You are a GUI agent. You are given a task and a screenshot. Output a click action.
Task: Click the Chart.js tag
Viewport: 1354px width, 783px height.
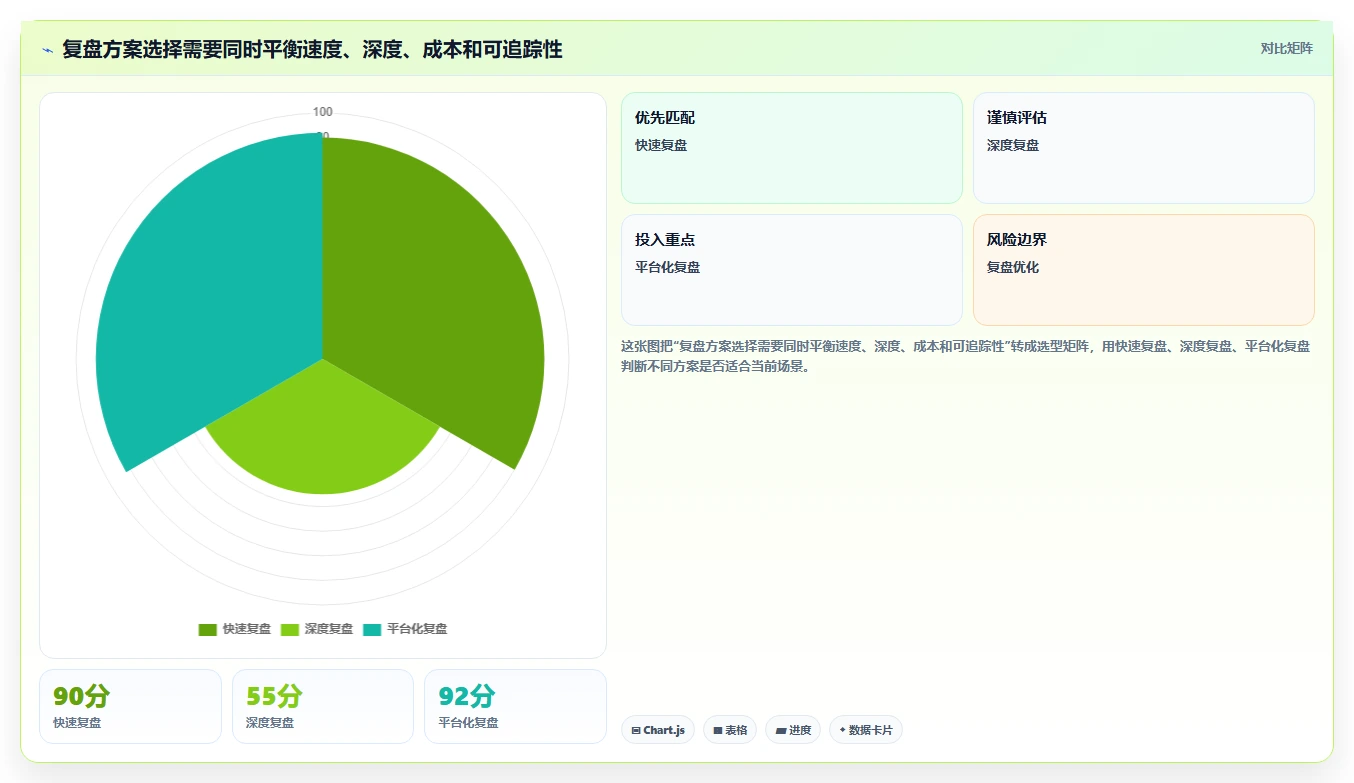pyautogui.click(x=658, y=730)
